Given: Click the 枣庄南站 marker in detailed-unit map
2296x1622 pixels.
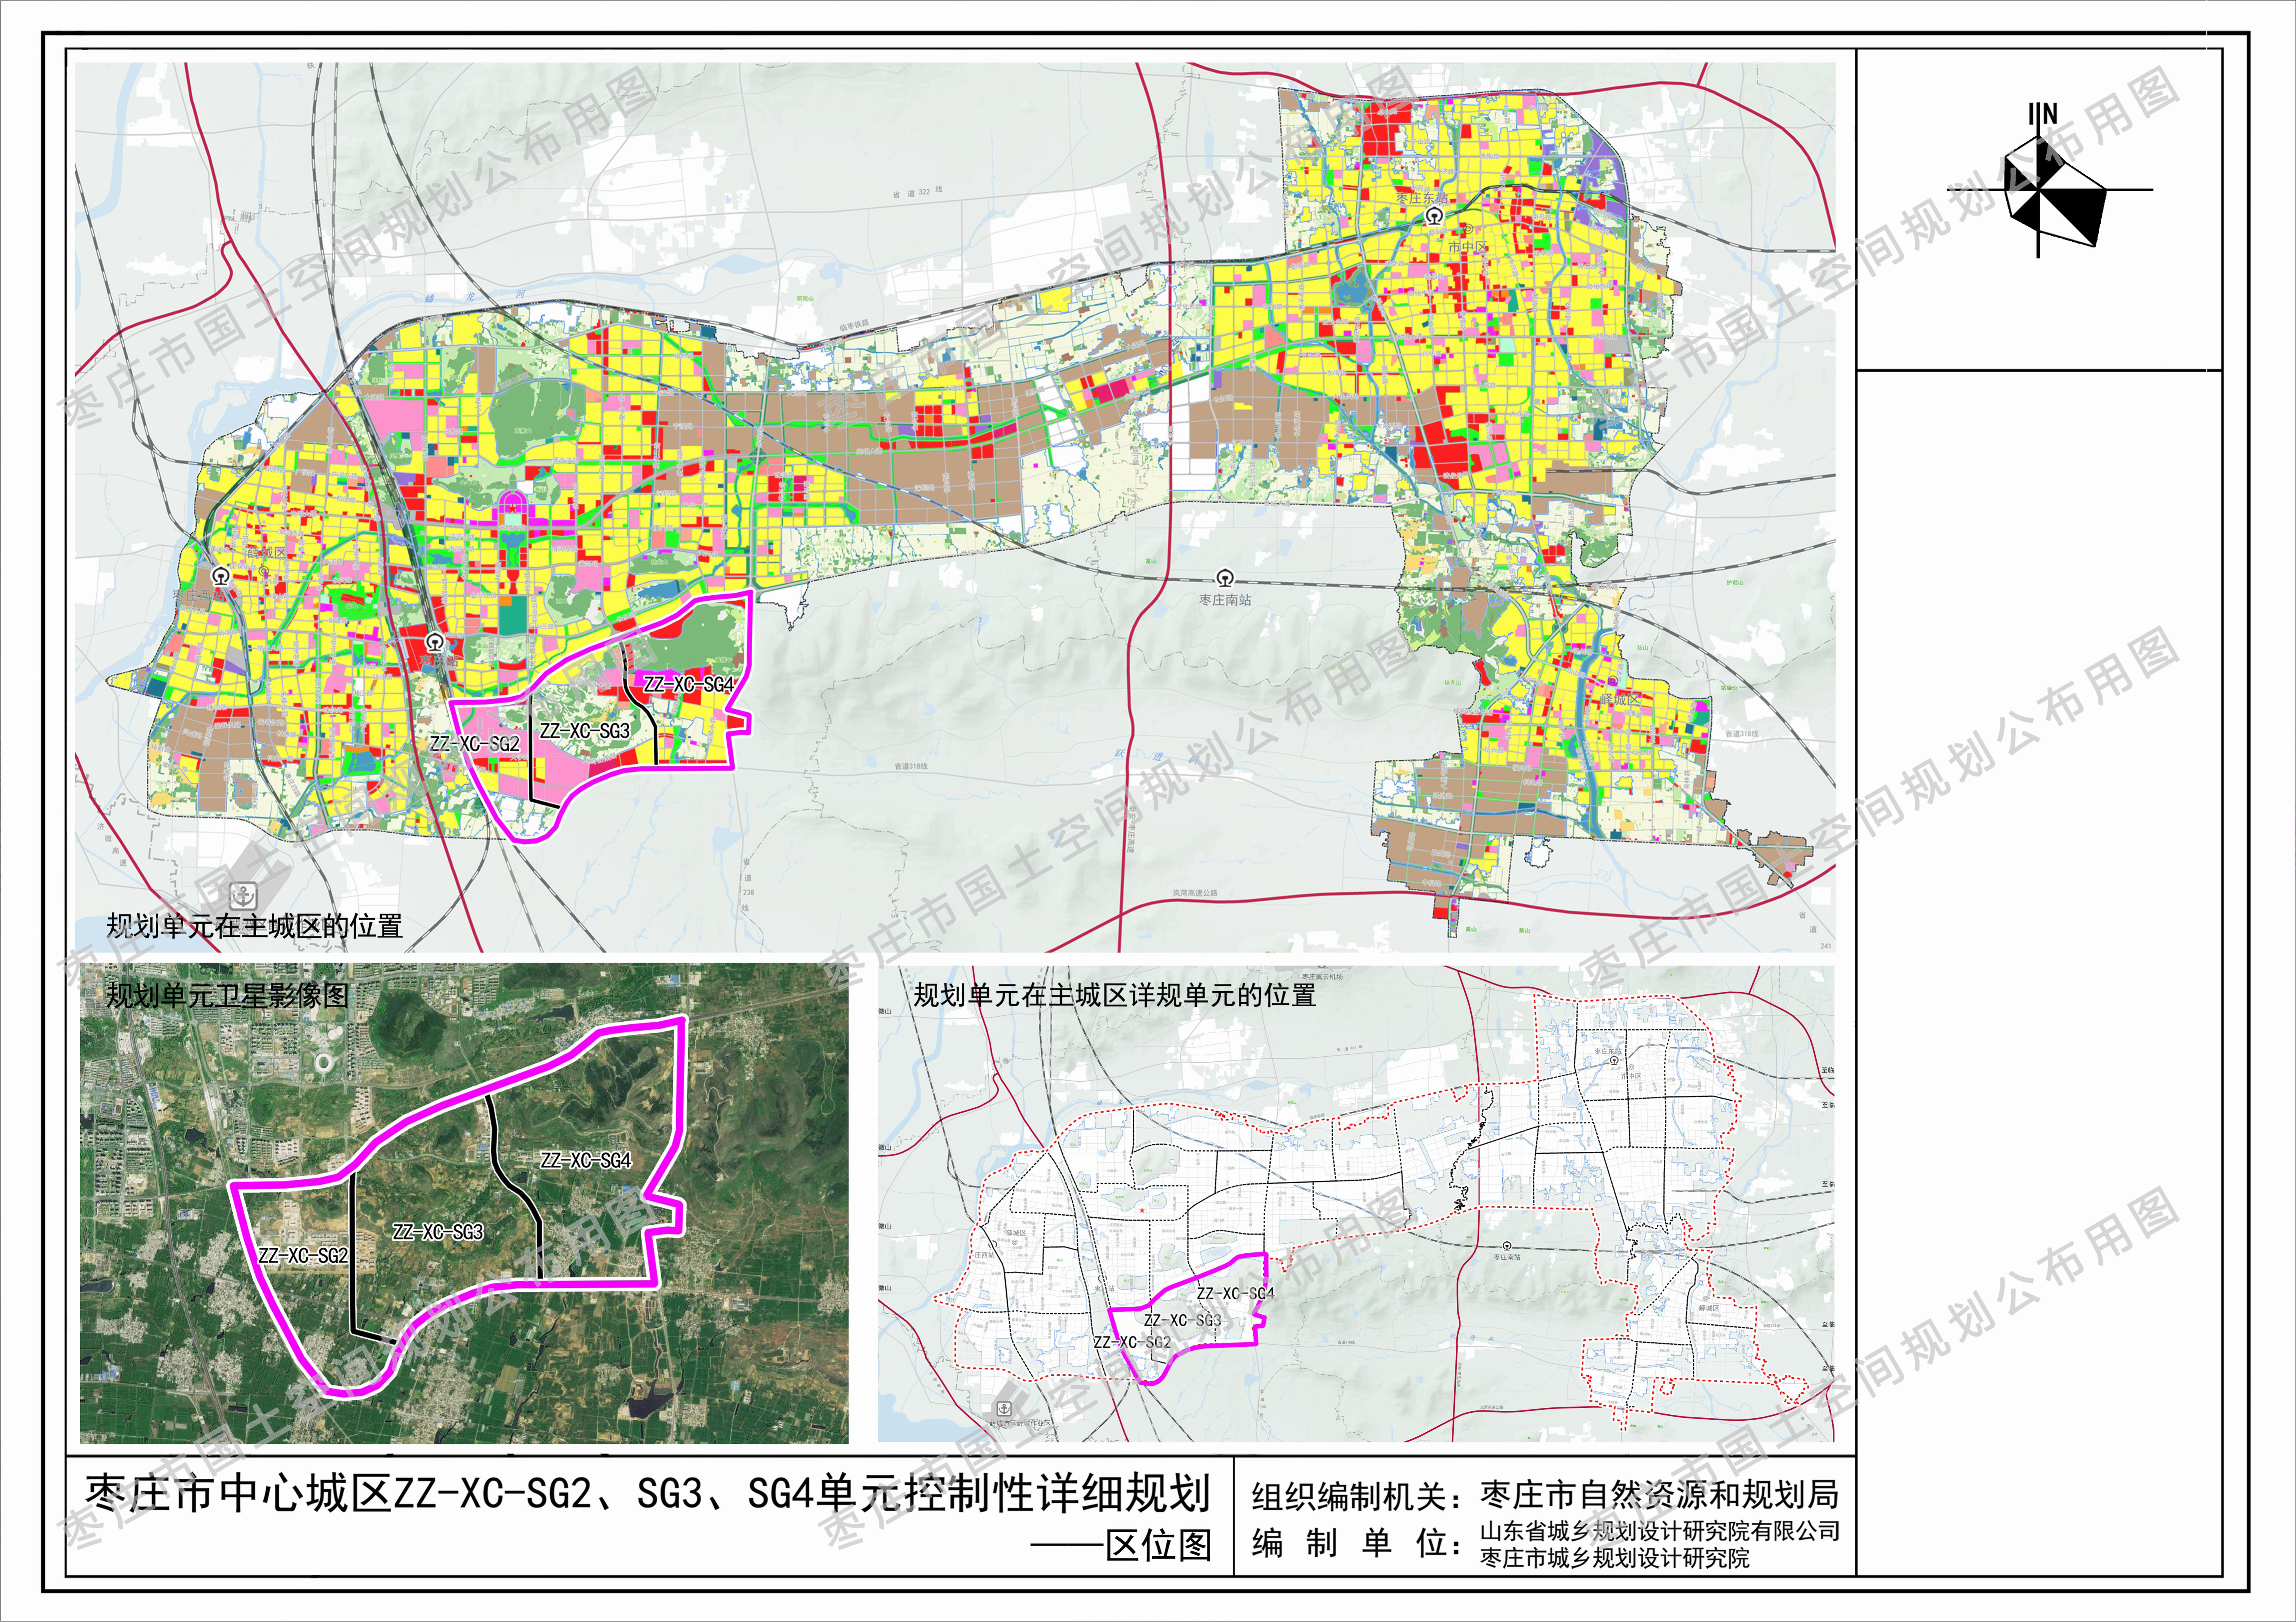Looking at the screenshot, I should (x=1507, y=1246).
